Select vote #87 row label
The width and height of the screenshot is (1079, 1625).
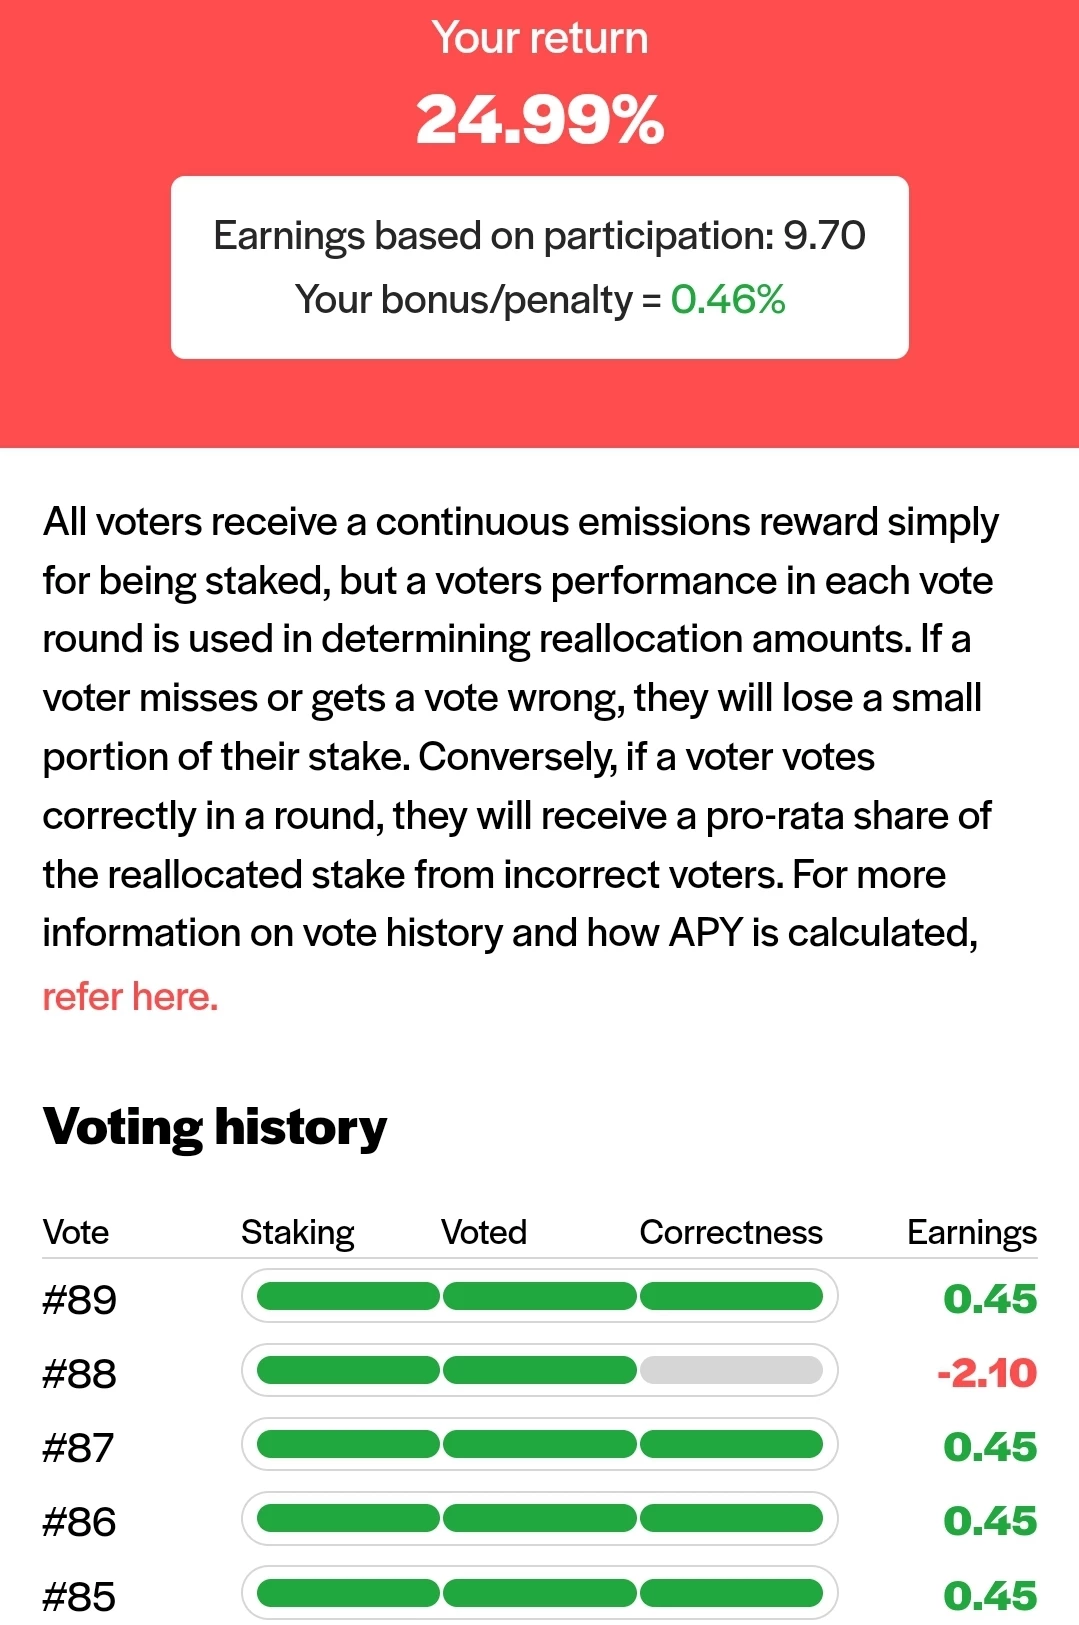[79, 1448]
